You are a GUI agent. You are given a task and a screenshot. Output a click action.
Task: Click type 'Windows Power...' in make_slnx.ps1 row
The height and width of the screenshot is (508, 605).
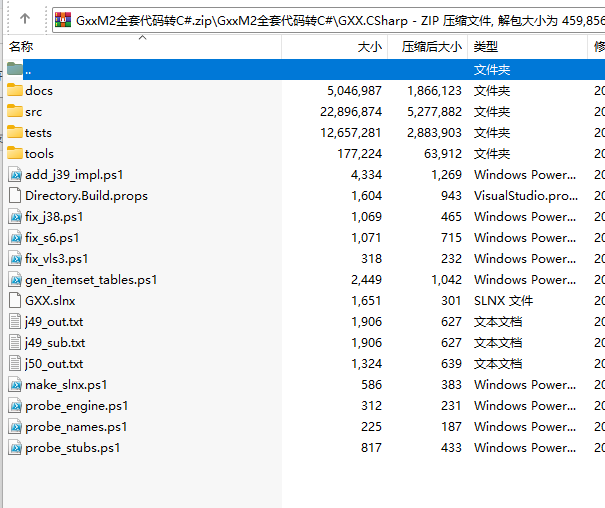tap(525, 385)
